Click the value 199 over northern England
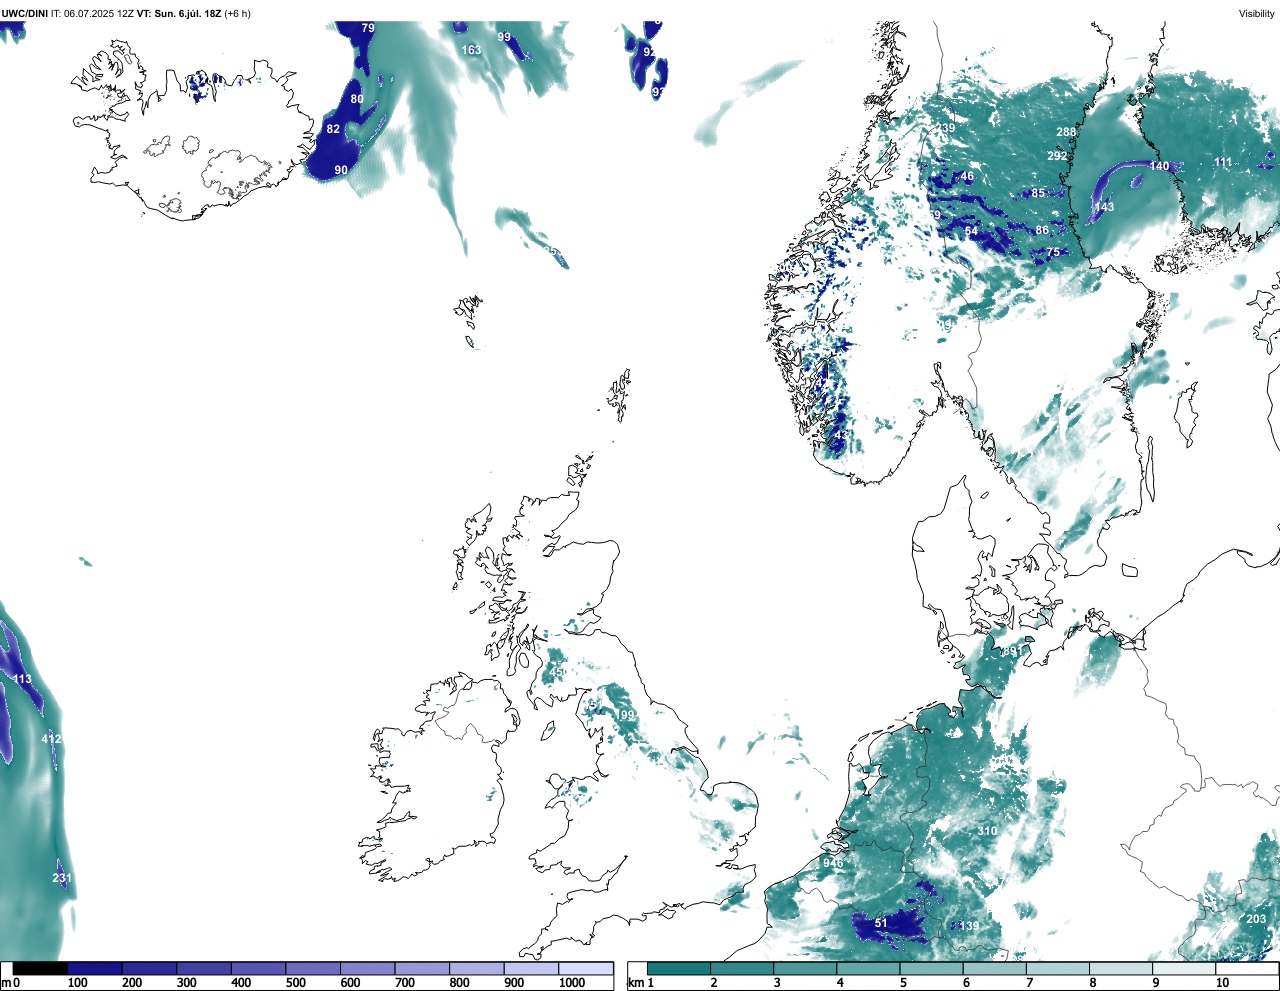 (x=626, y=715)
